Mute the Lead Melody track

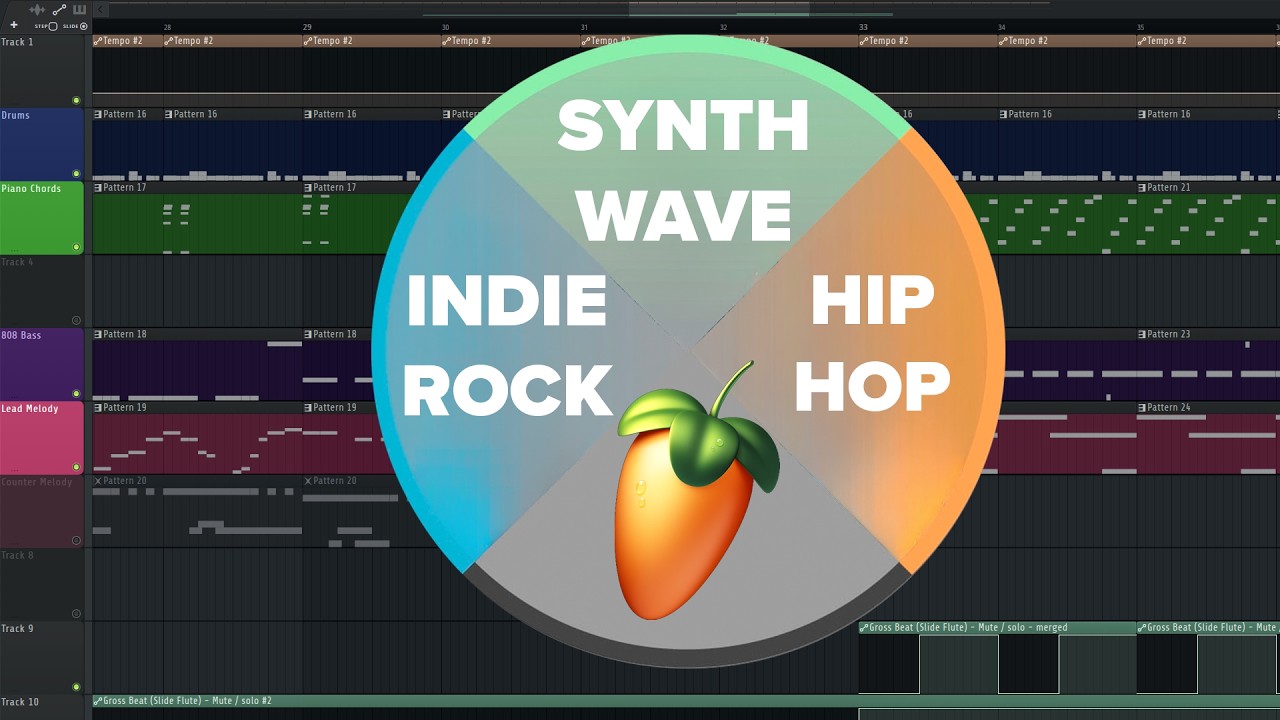click(76, 467)
